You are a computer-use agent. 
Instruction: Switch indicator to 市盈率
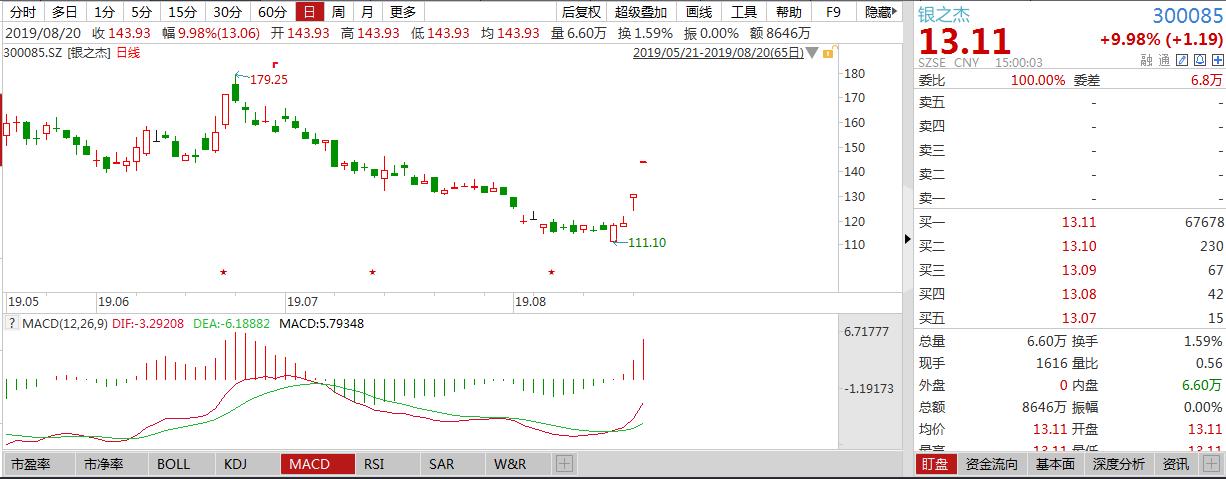pyautogui.click(x=30, y=464)
